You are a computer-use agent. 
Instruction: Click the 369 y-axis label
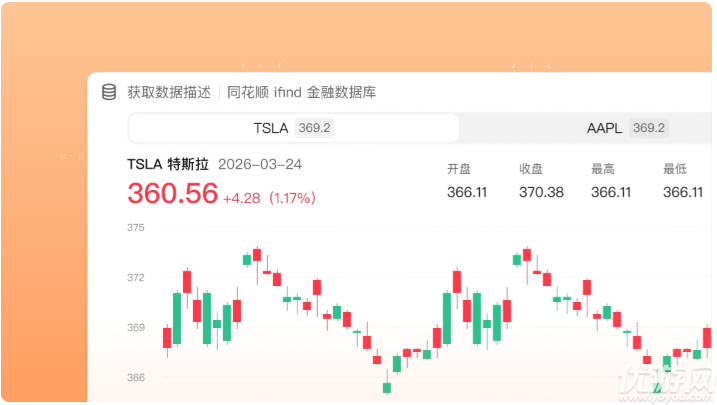pyautogui.click(x=136, y=327)
